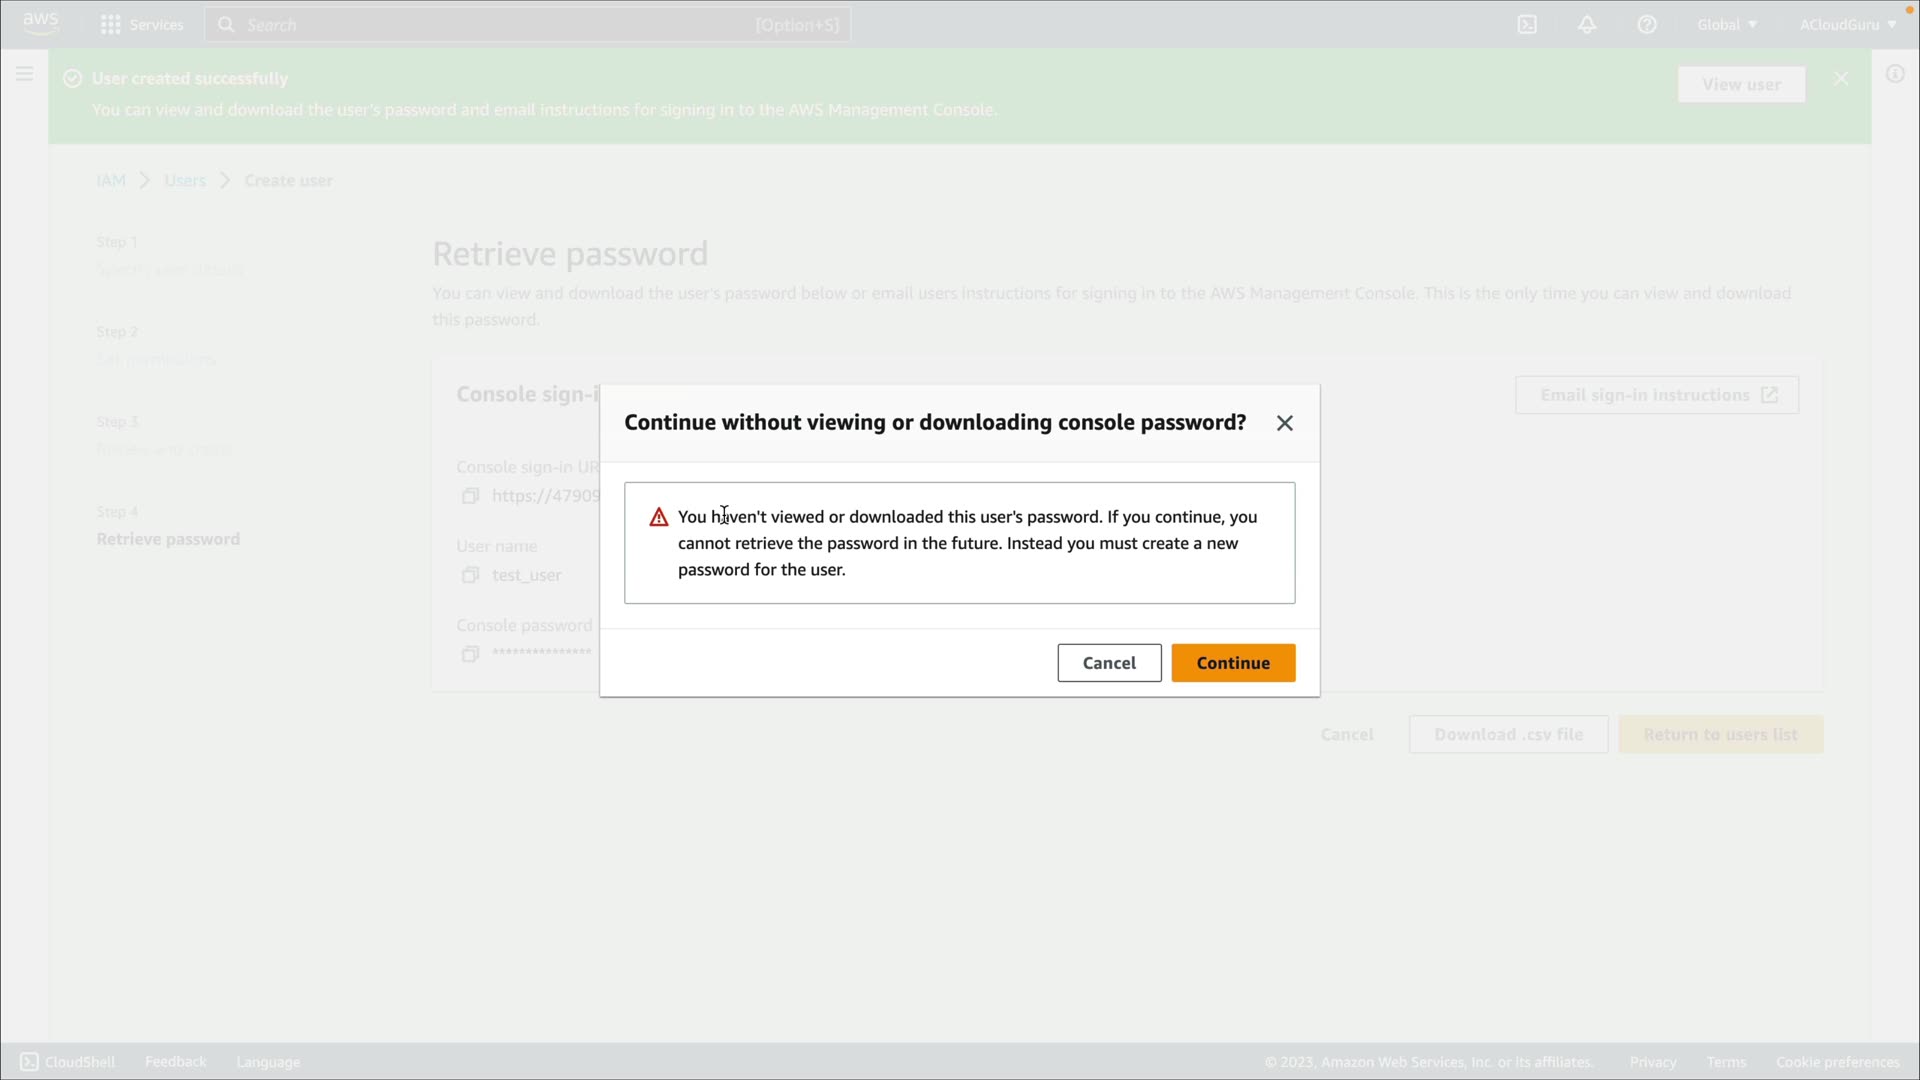Open CloudShell in the footer

click(68, 1062)
